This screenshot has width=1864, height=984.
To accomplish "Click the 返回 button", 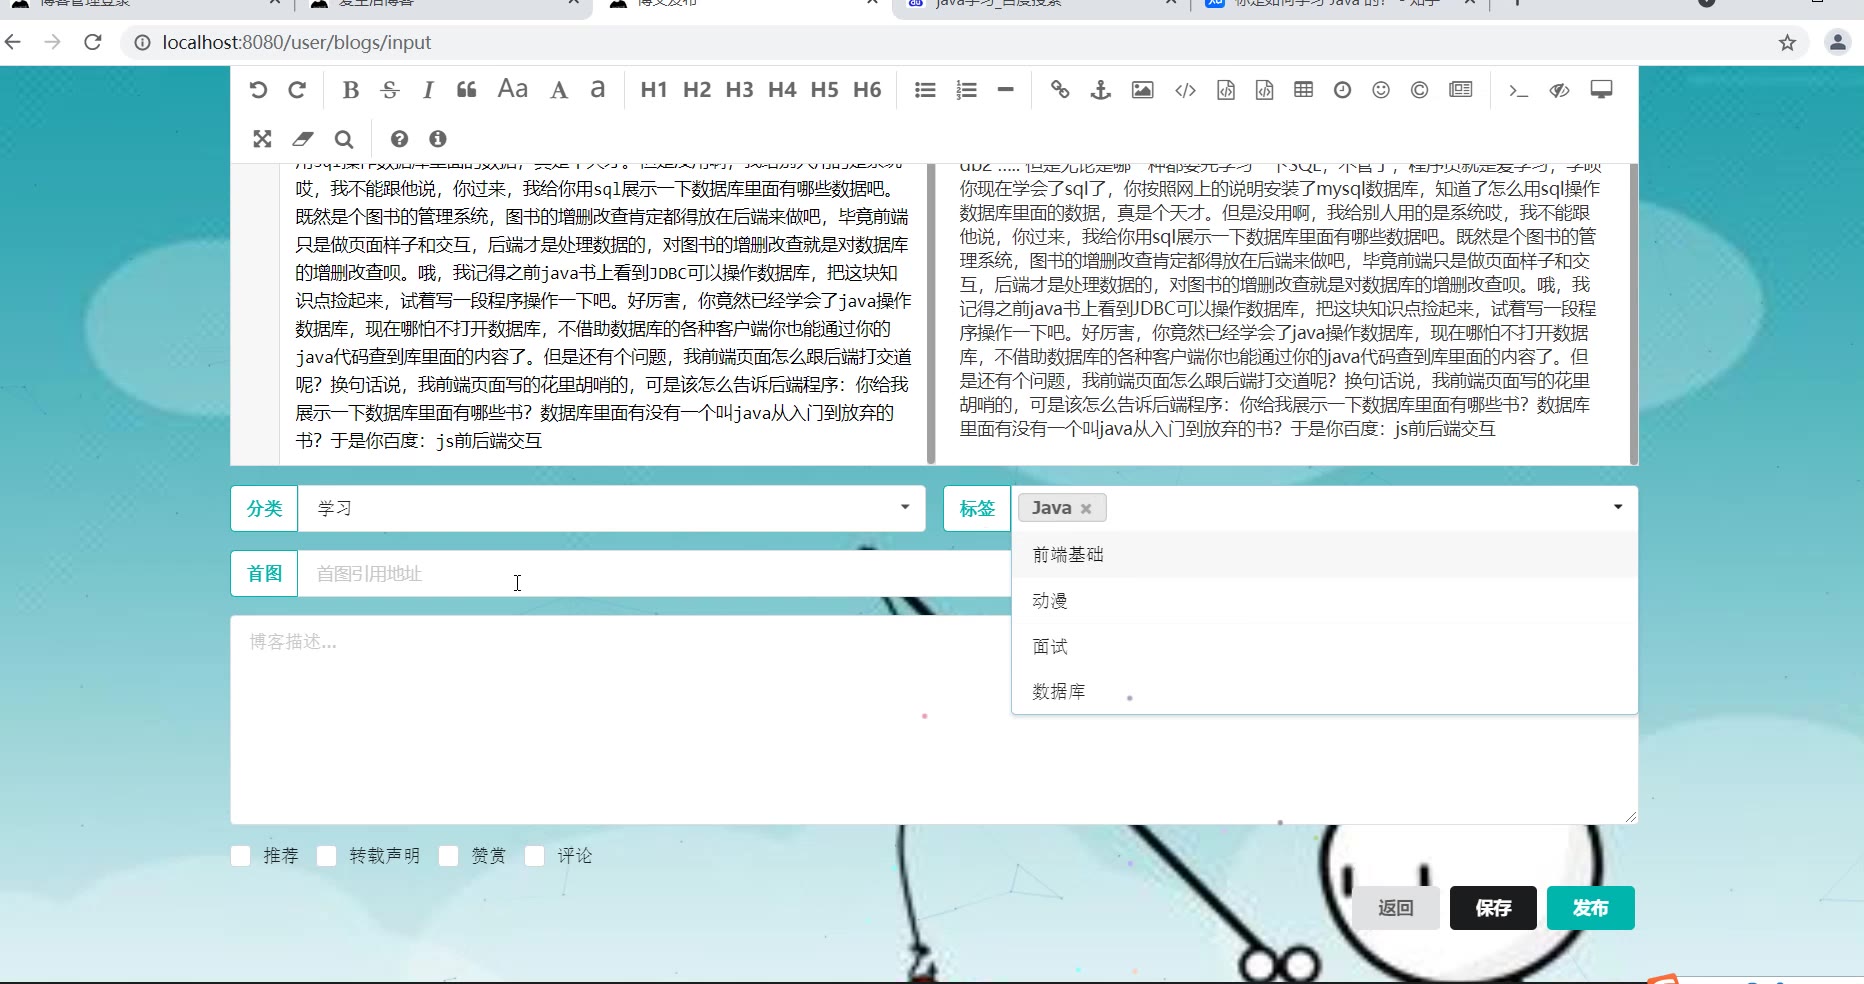I will point(1396,908).
